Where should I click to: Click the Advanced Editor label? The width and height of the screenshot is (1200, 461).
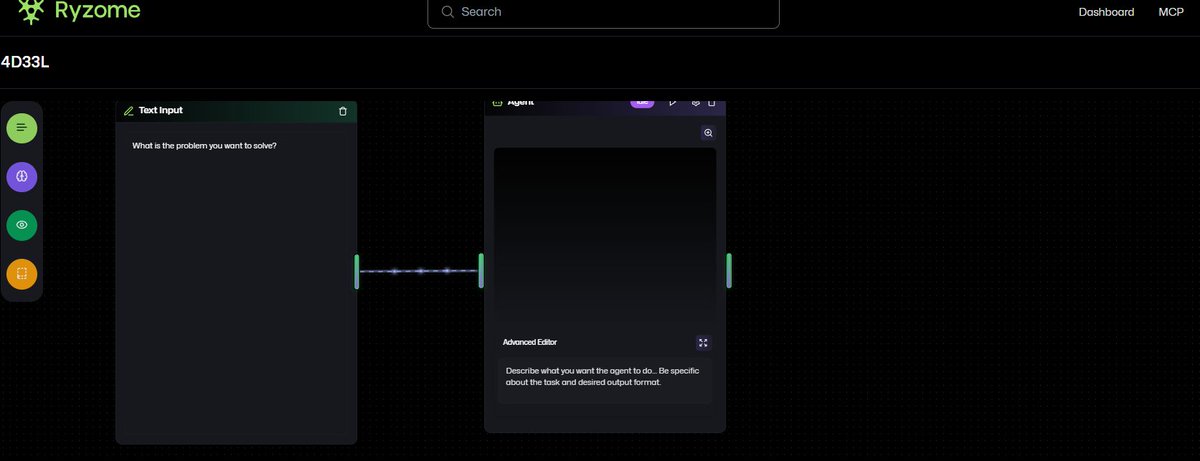coord(530,342)
